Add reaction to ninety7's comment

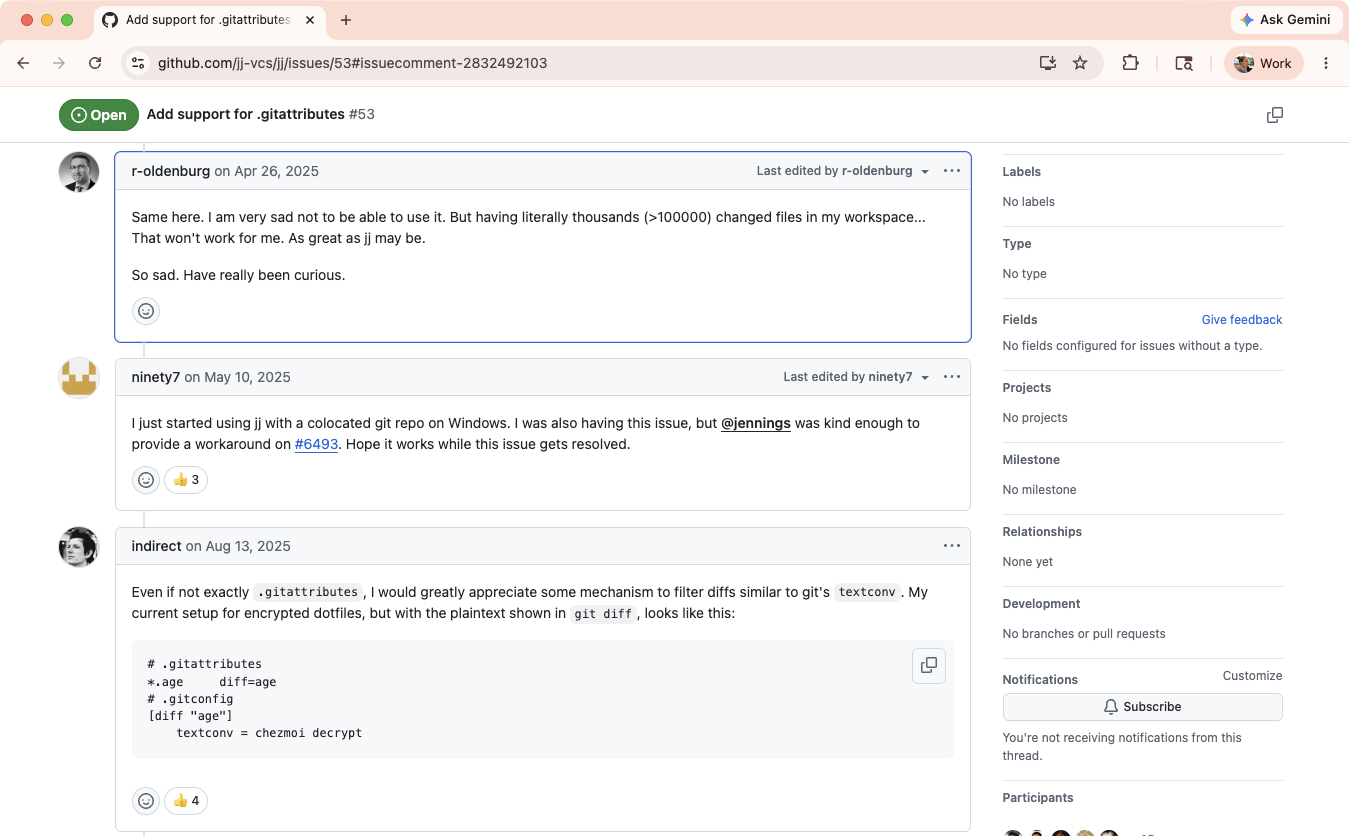[x=146, y=480]
